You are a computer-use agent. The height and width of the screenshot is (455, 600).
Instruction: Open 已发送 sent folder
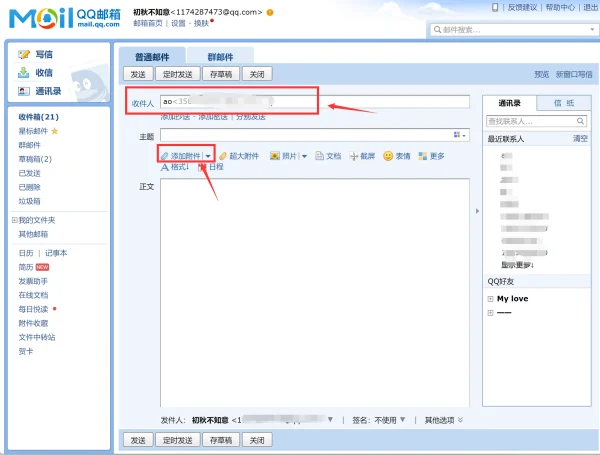tap(29, 173)
